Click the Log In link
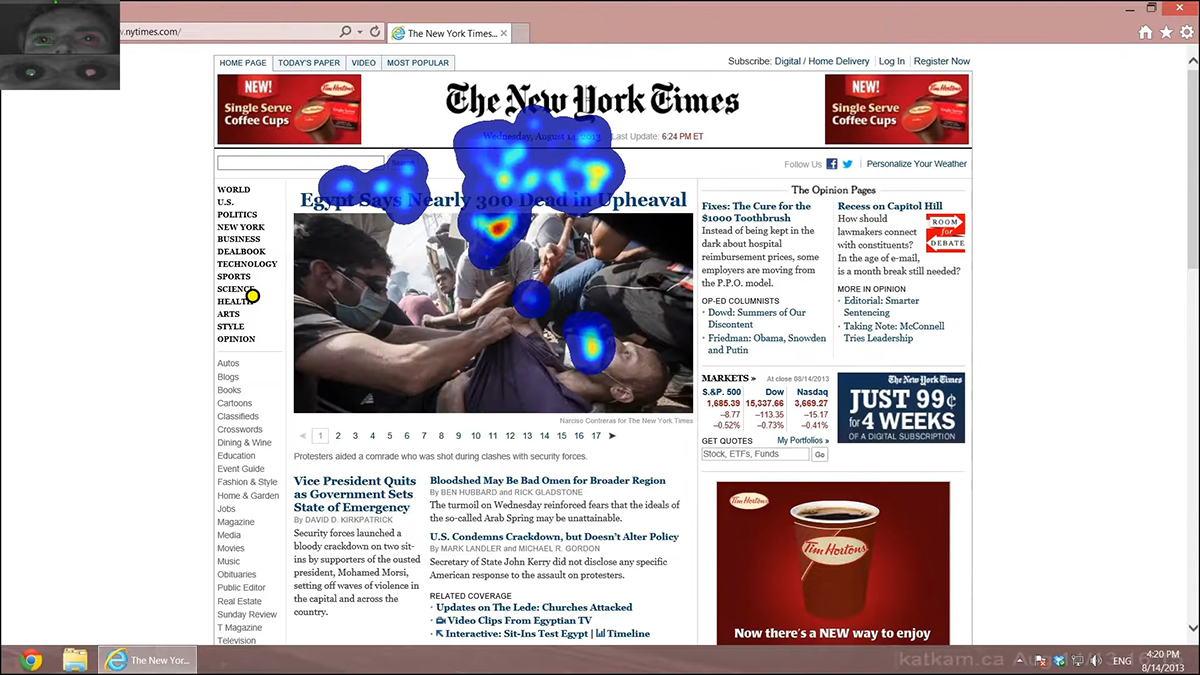Screen dimensions: 1200x675 click(892, 61)
